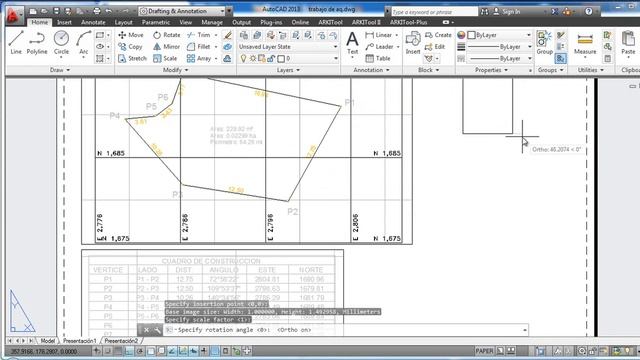Image resolution: width=640 pixels, height=360 pixels.
Task: Click Create block tool
Action: (438, 35)
